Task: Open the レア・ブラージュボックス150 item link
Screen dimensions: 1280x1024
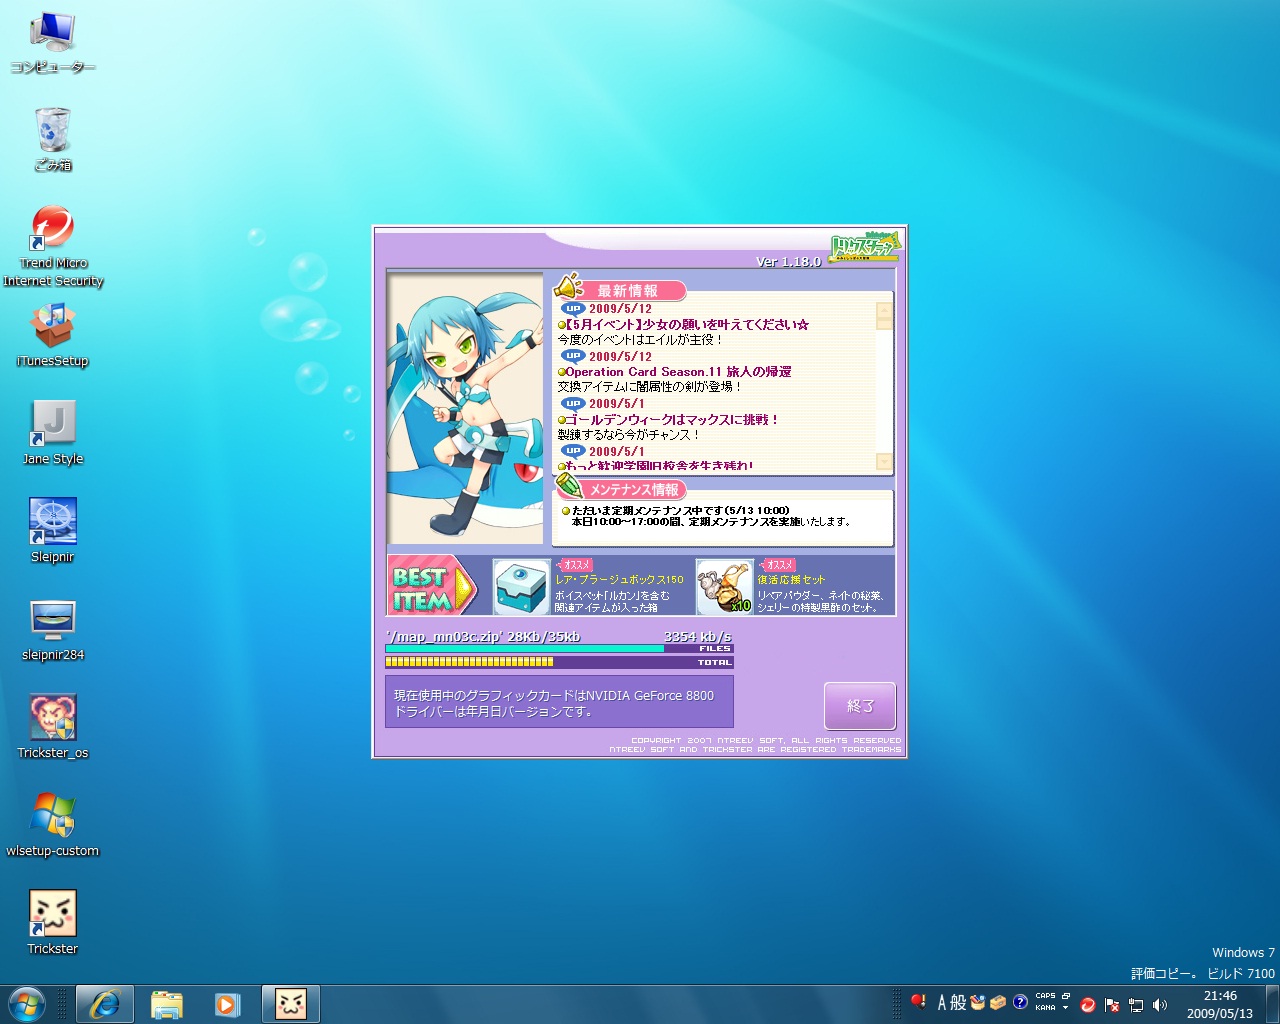Action: tap(619, 580)
